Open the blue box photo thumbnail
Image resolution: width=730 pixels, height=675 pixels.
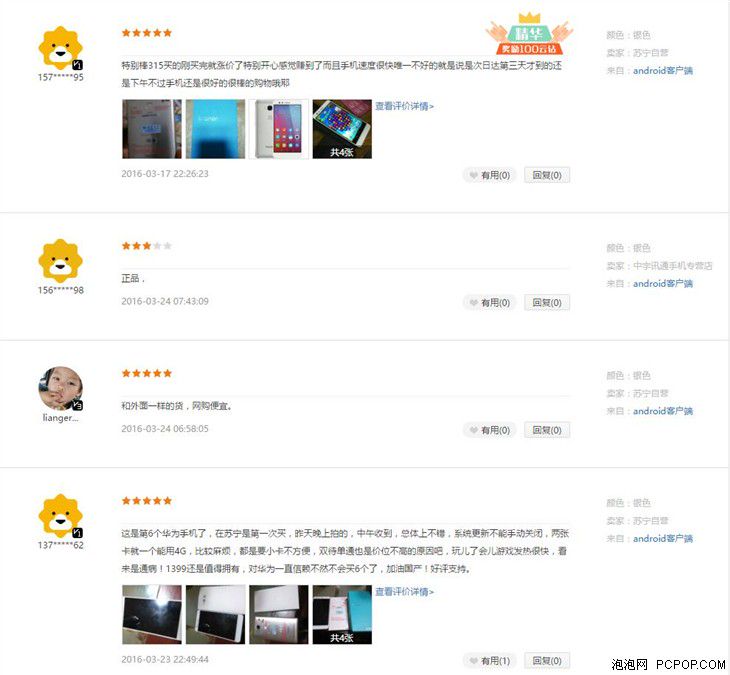215,129
